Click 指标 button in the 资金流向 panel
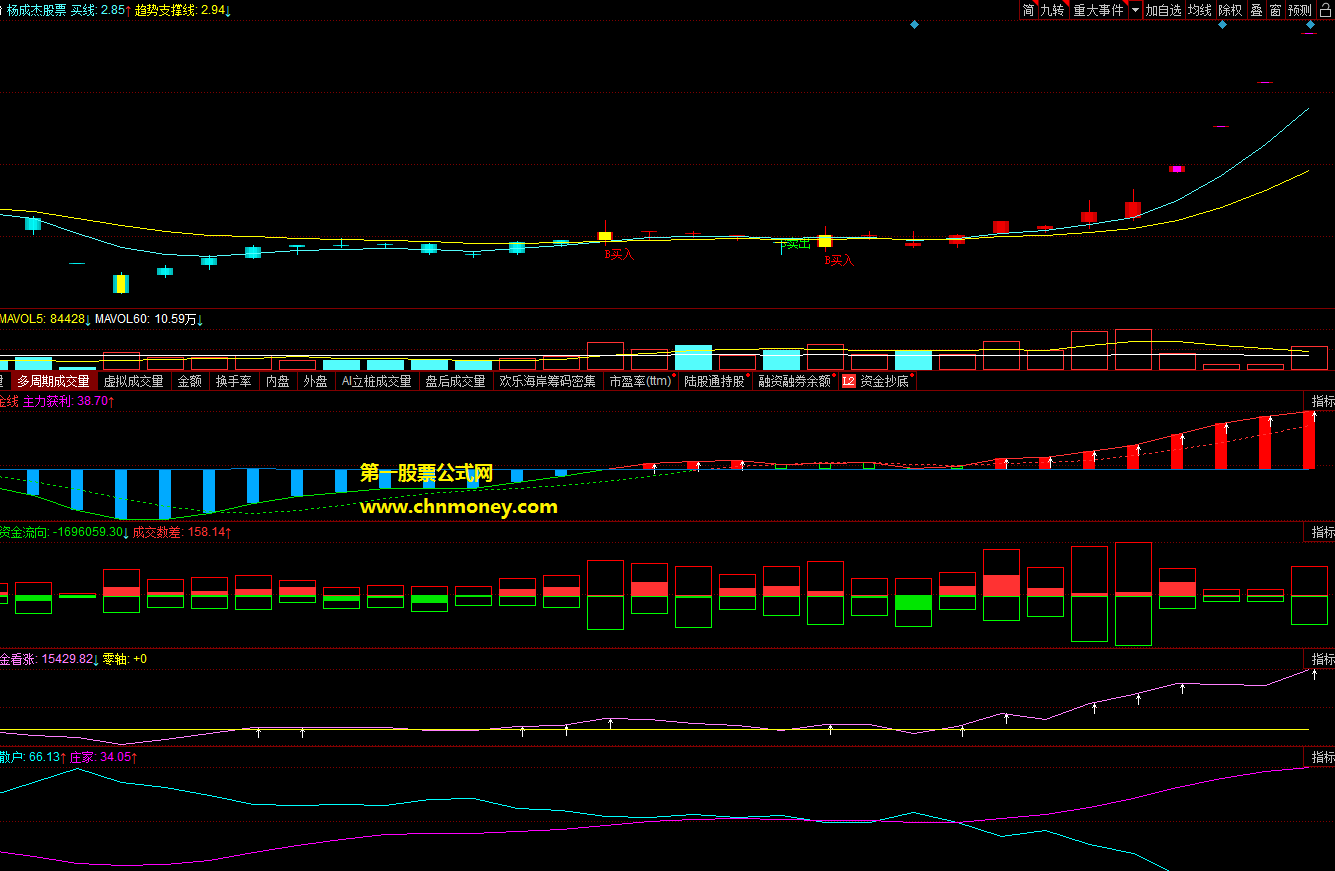 pos(1322,532)
